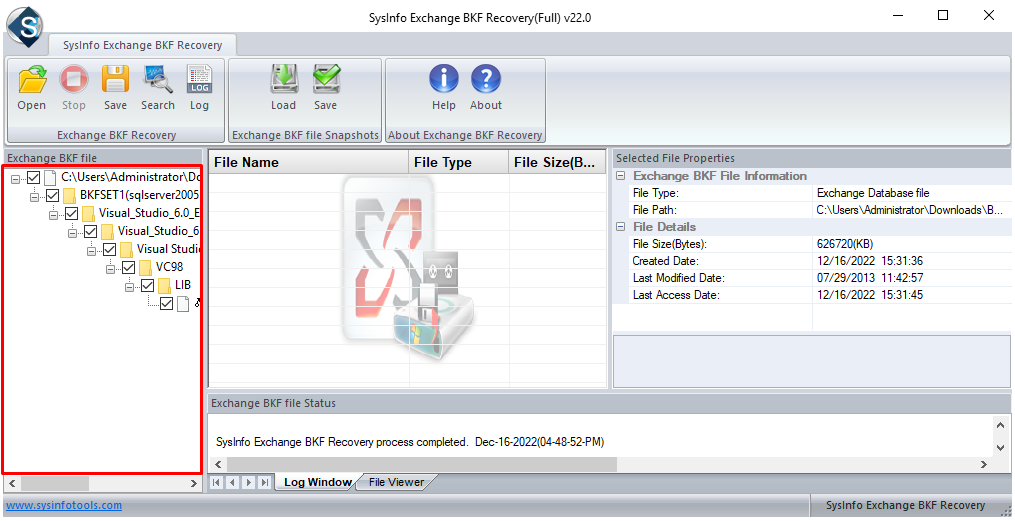Screen dimensions: 1015x521
Task: Click the SysInfo application logo
Action: click(25, 26)
